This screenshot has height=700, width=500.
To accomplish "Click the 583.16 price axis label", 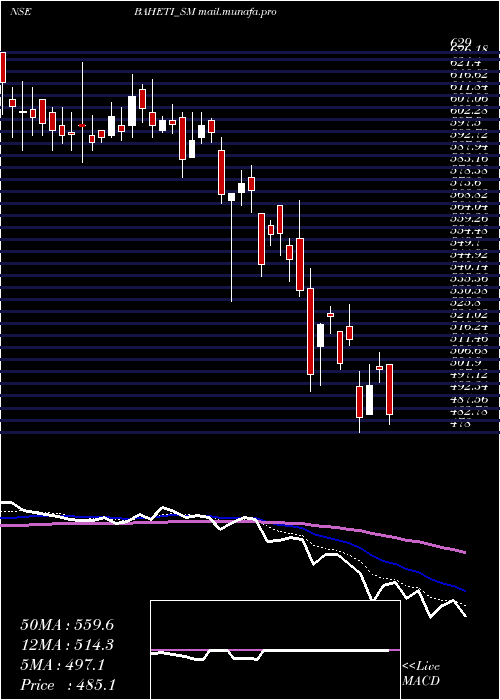I will (469, 159).
